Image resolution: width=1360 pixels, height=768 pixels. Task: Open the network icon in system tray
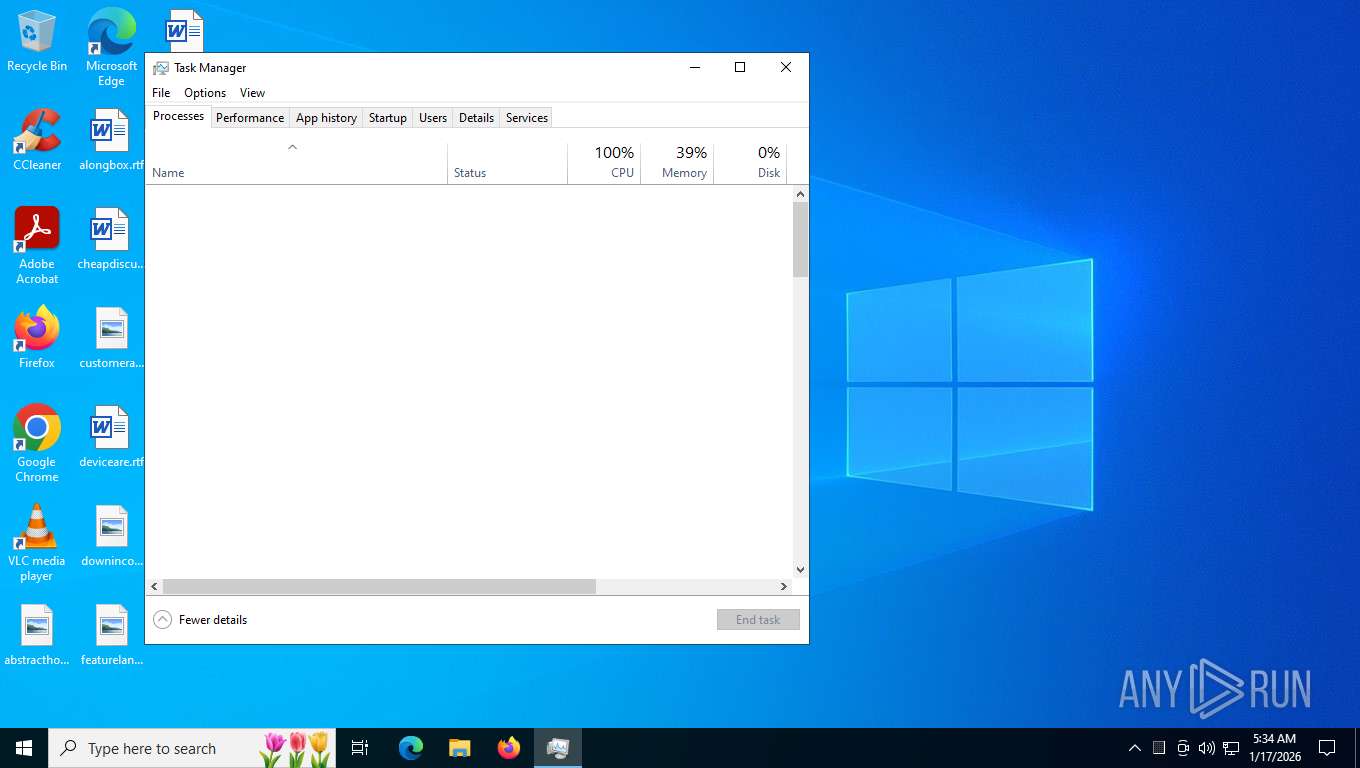pos(1231,748)
